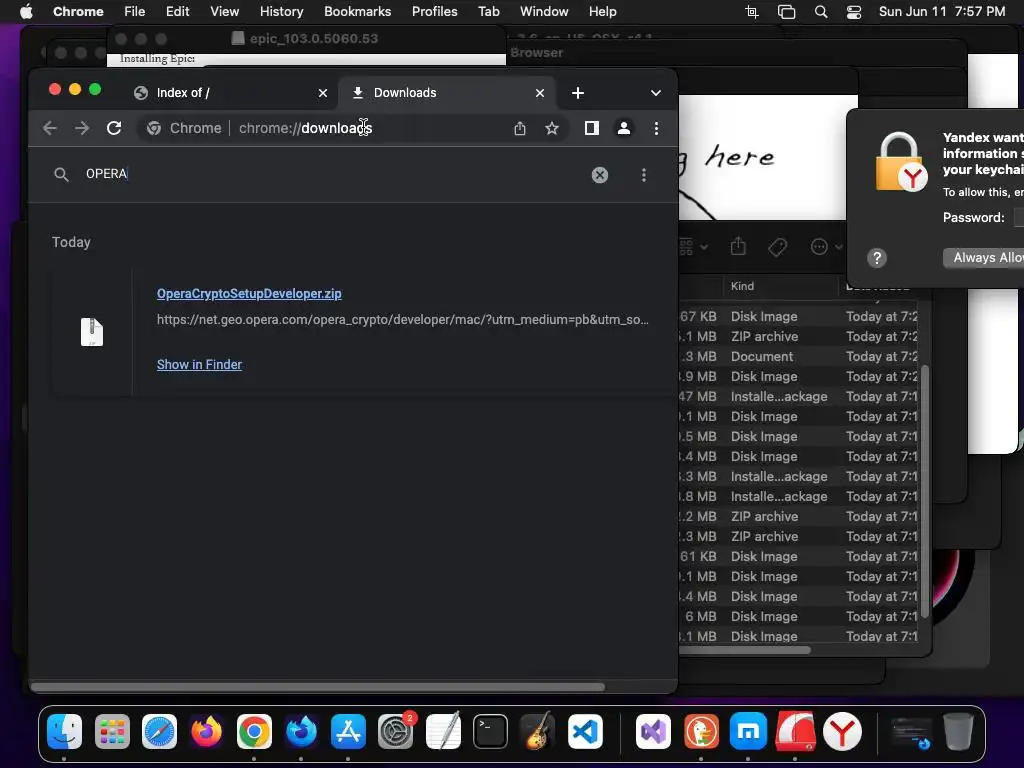
Task: Open the History menu
Action: click(x=281, y=11)
